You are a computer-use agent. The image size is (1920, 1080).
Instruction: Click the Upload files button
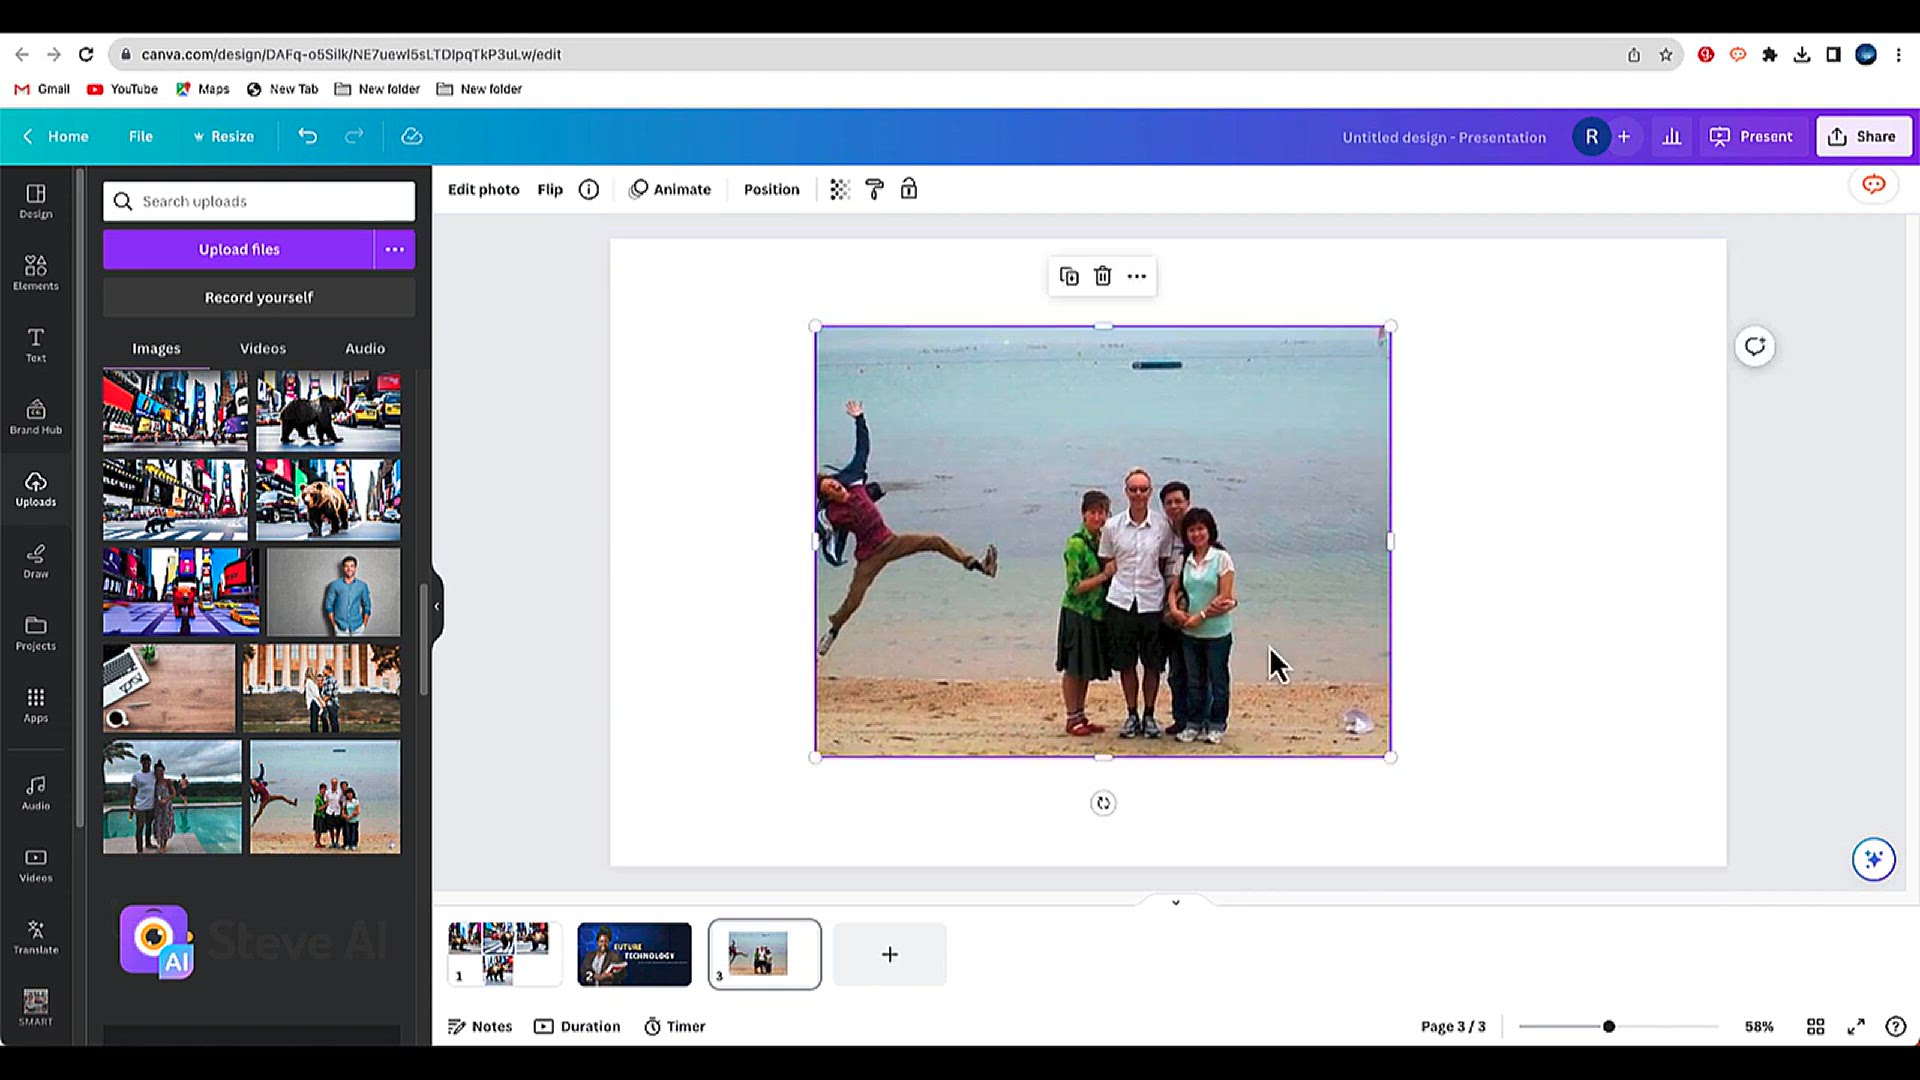coord(238,249)
